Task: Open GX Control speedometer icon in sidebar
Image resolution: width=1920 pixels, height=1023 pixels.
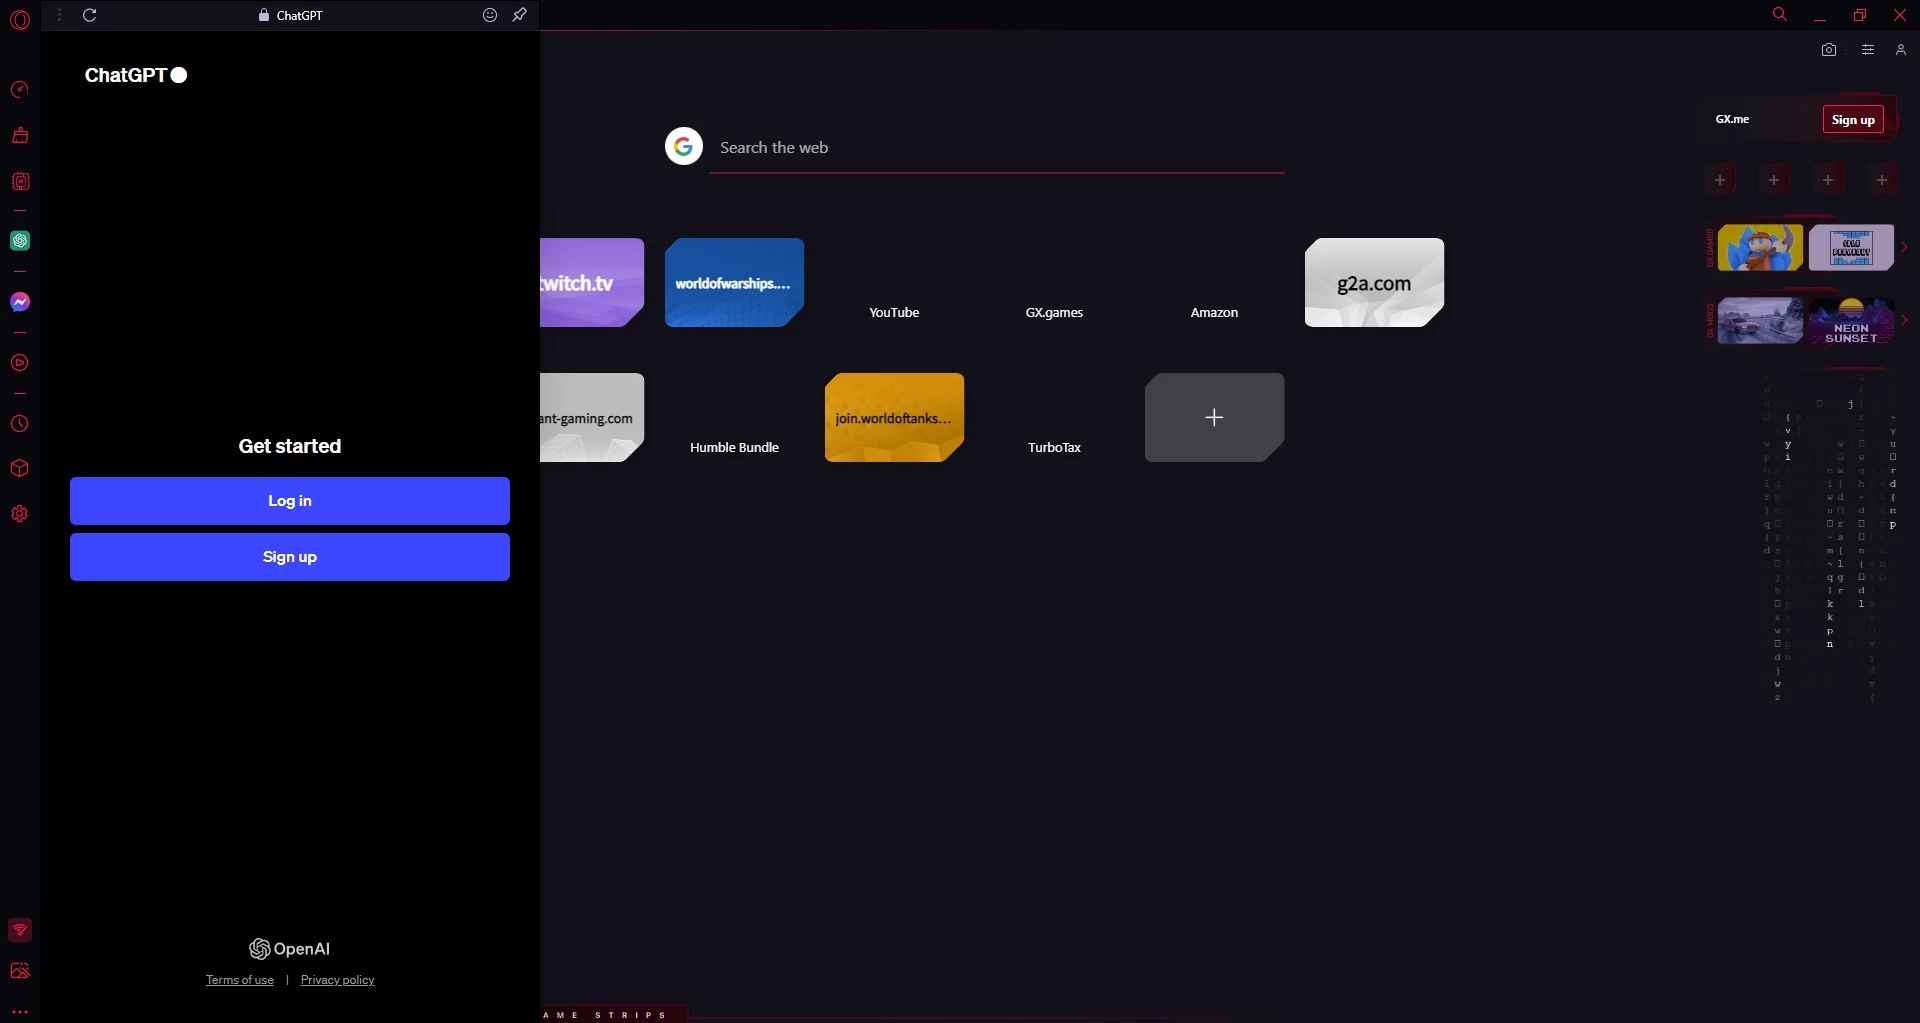Action: pos(19,90)
